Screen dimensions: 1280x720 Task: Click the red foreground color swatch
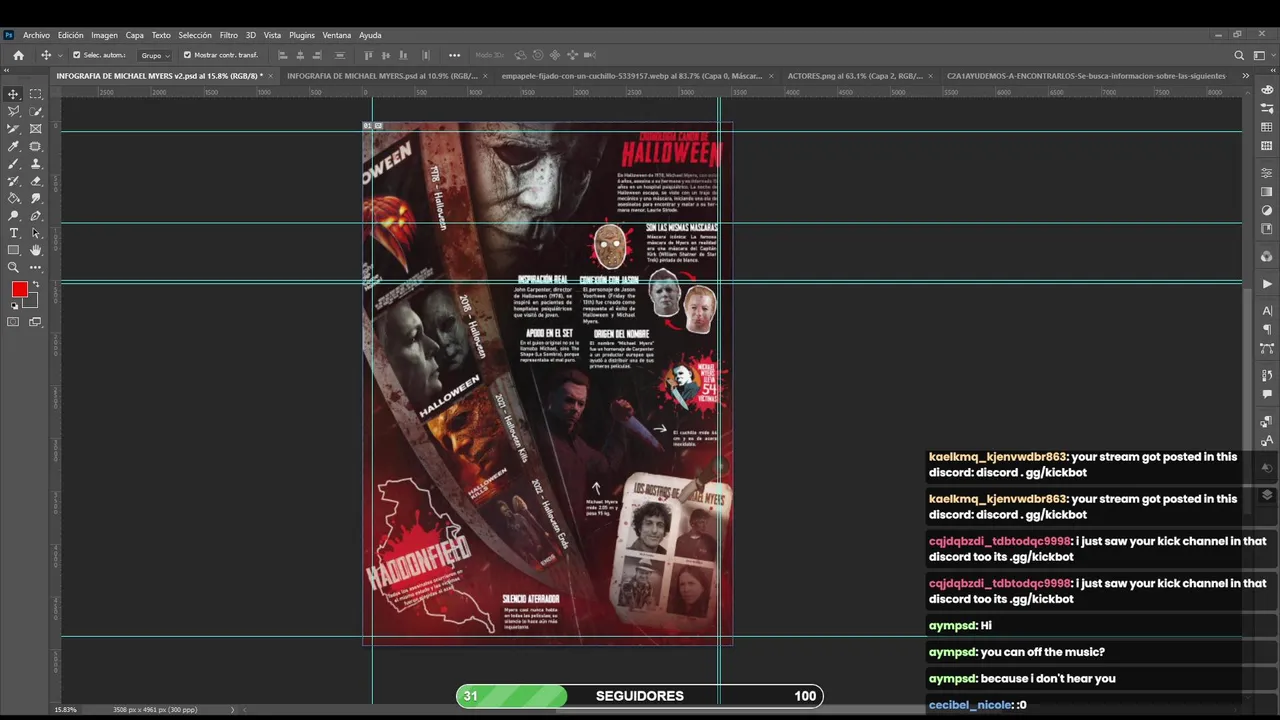coord(19,289)
